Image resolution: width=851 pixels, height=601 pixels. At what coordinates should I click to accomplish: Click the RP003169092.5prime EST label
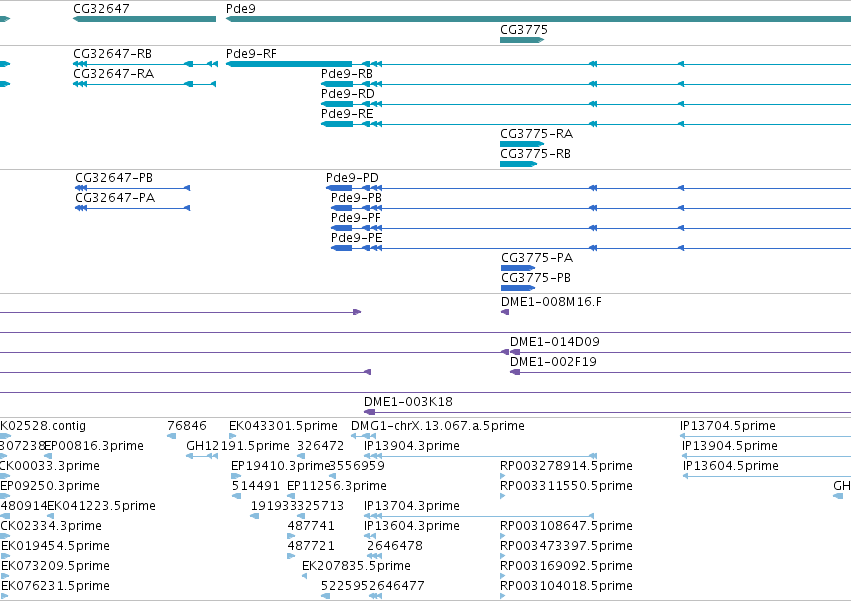coord(566,566)
